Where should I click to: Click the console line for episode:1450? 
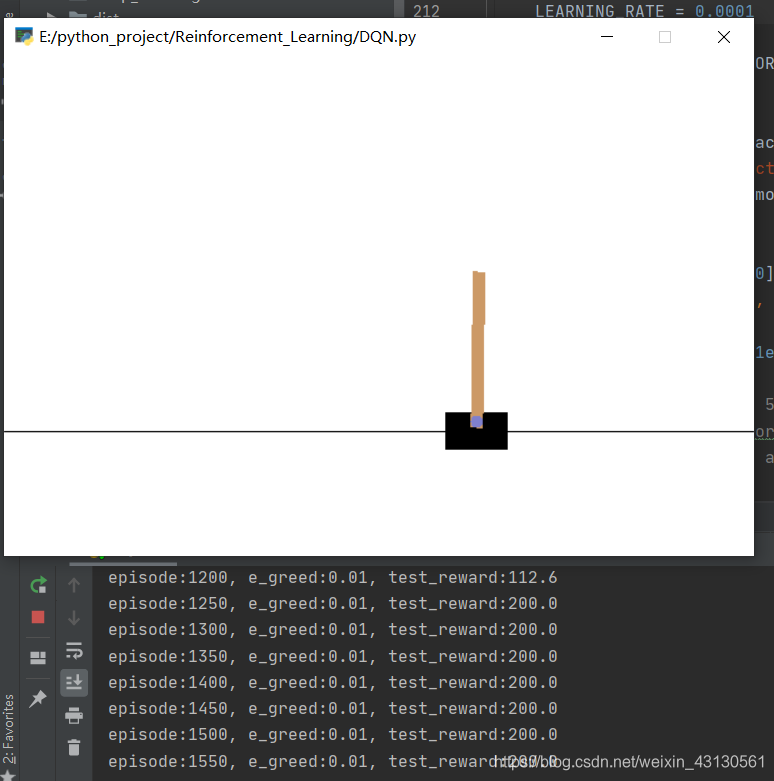[333, 708]
